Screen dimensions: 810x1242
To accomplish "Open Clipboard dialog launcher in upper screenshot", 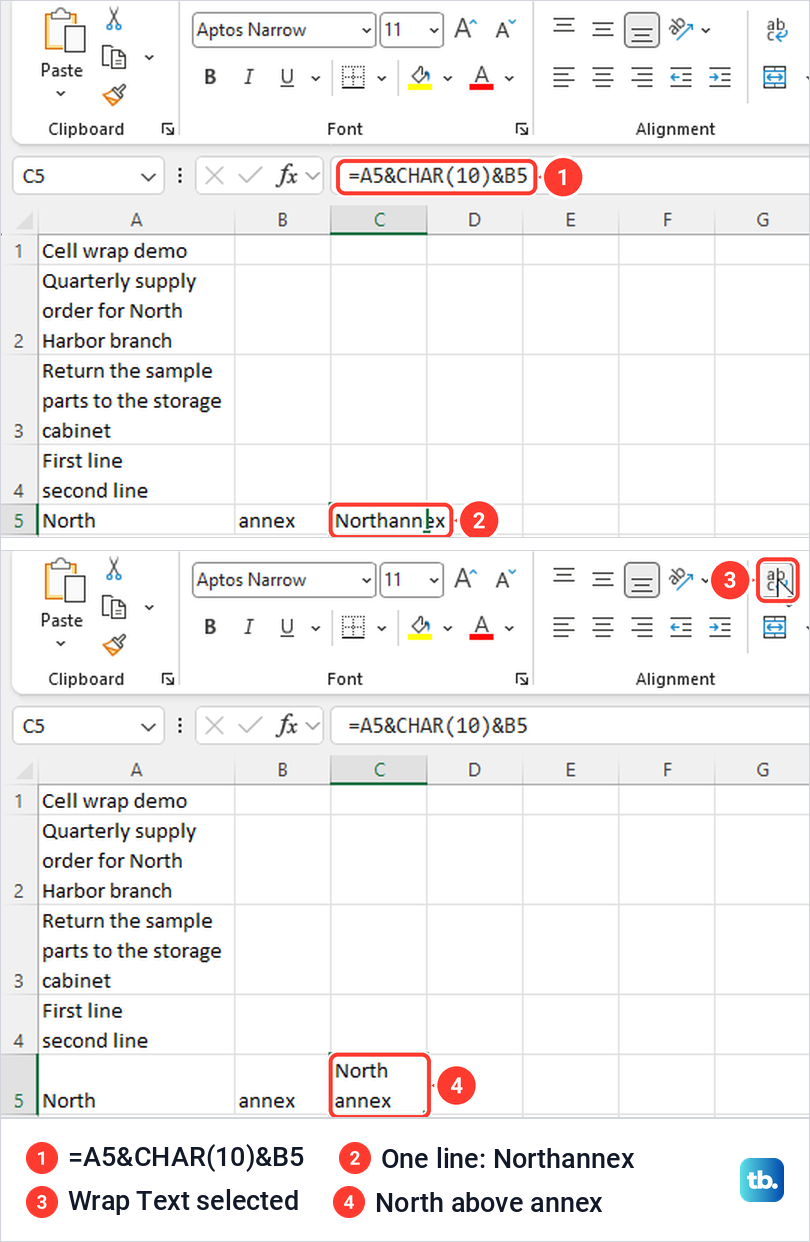I will (167, 129).
